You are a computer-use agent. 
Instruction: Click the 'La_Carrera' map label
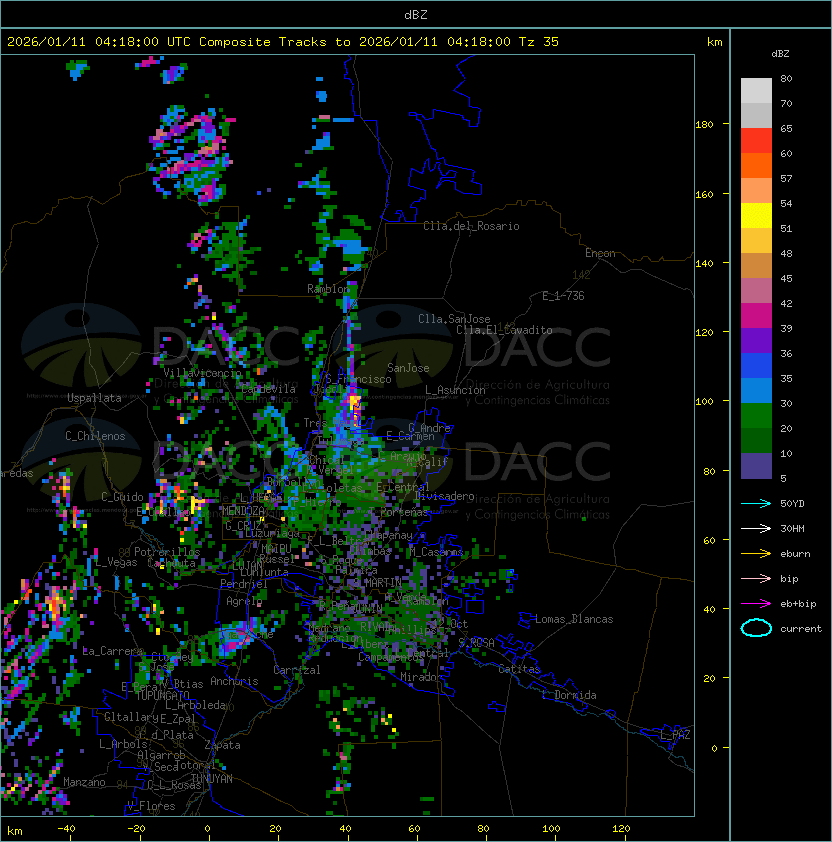tap(112, 651)
